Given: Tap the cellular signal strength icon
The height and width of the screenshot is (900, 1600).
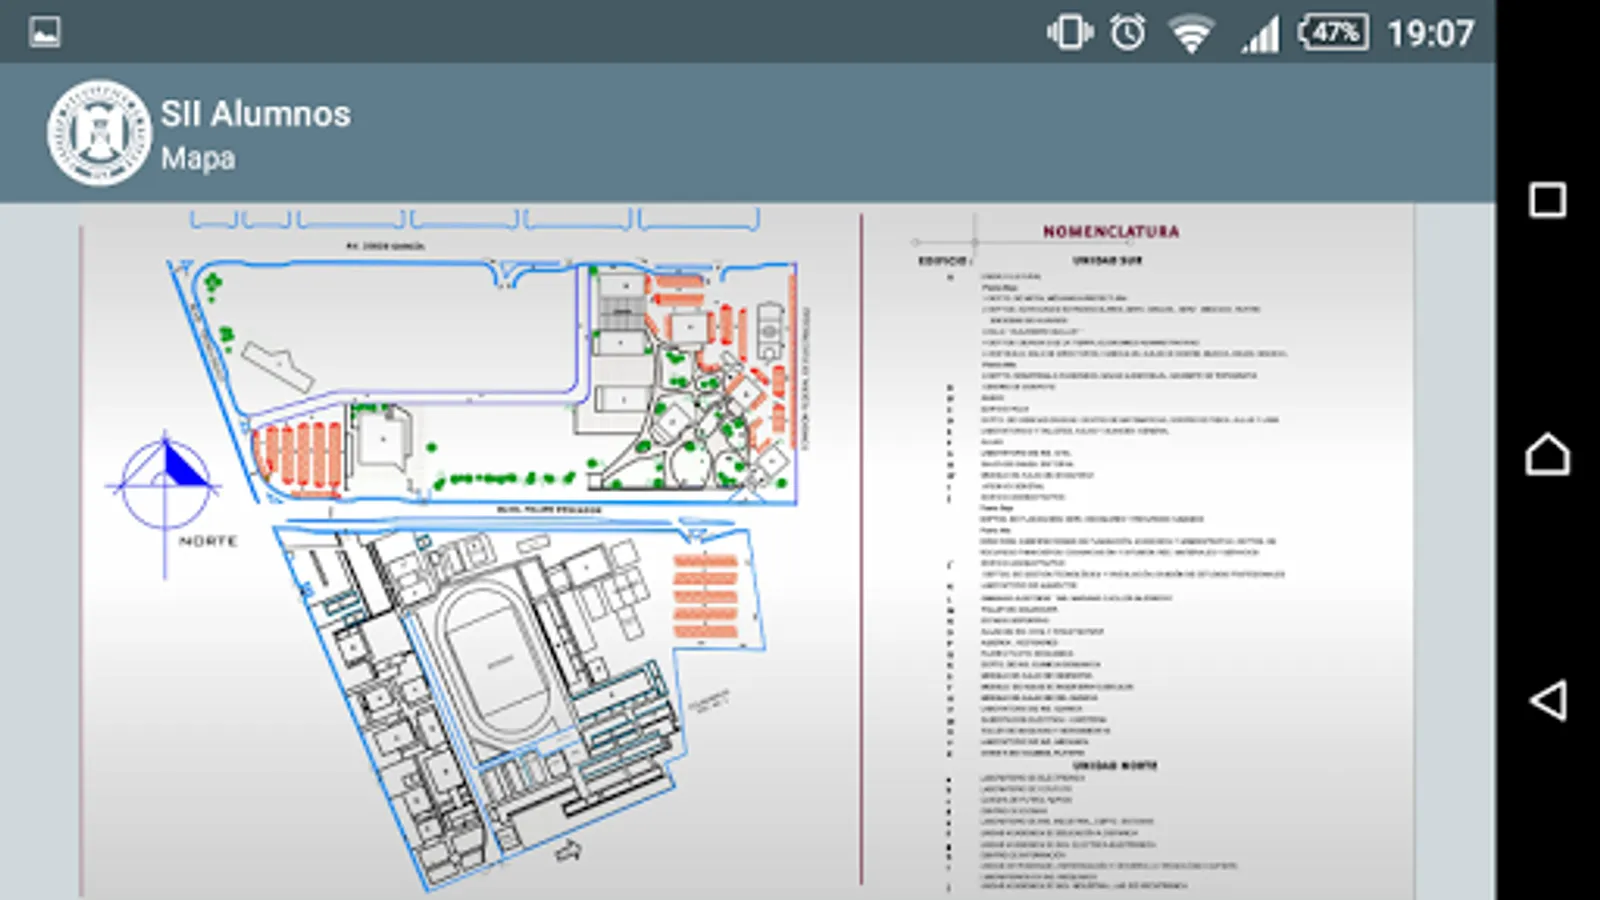Looking at the screenshot, I should 1260,35.
